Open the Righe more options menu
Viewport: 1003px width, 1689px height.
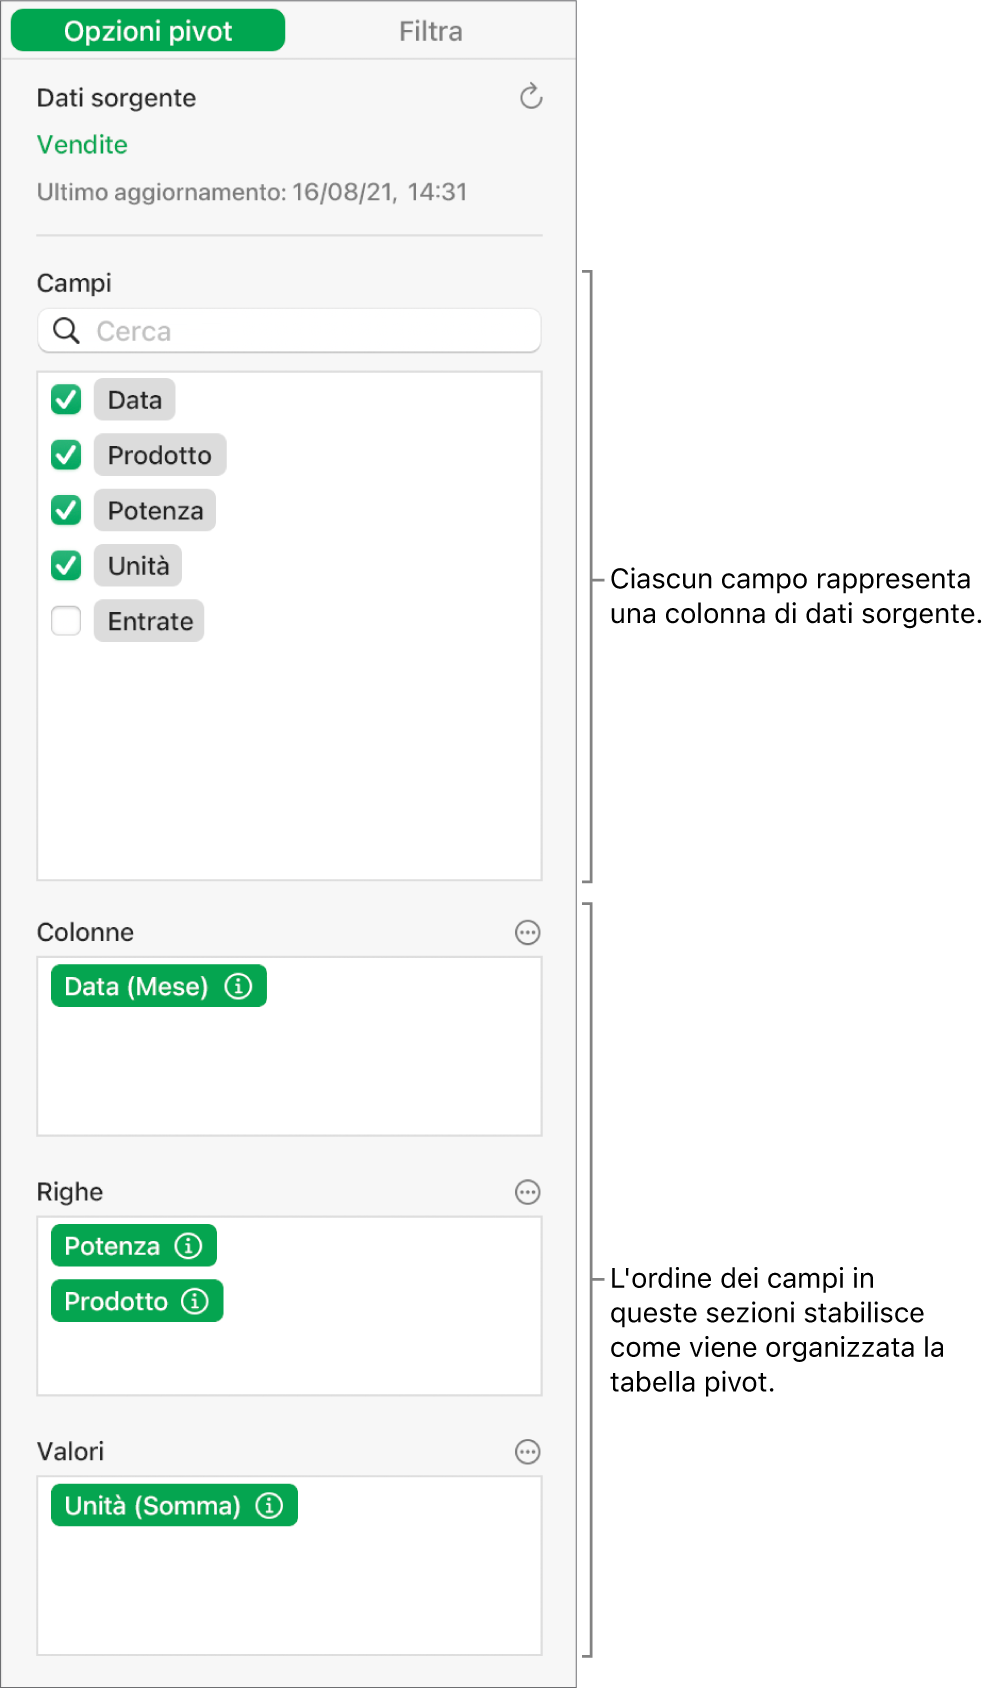point(527,1192)
